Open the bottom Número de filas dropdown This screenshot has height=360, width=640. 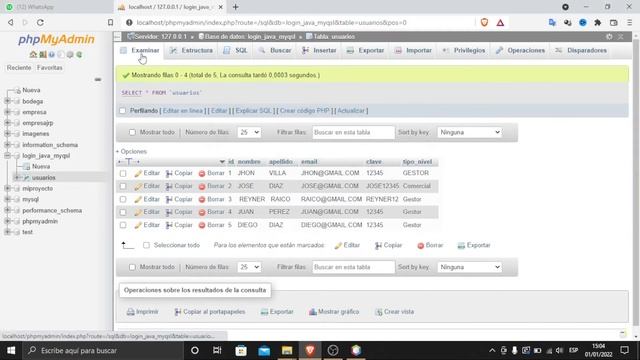249,267
